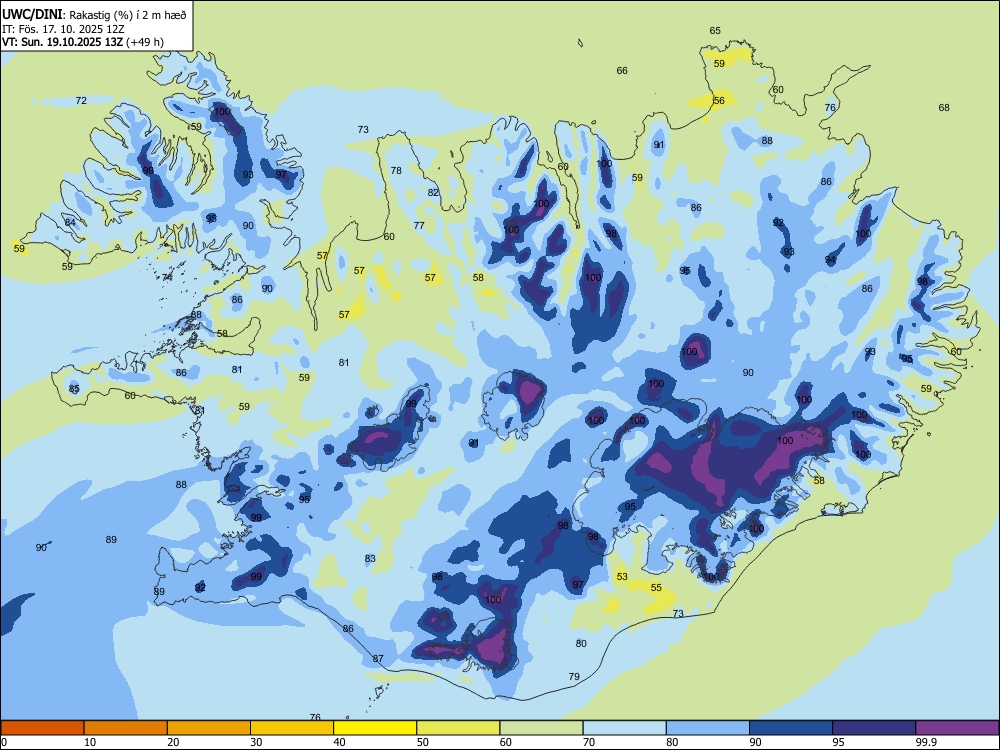Select the pale blue 70–80 legend swatch

[624, 728]
